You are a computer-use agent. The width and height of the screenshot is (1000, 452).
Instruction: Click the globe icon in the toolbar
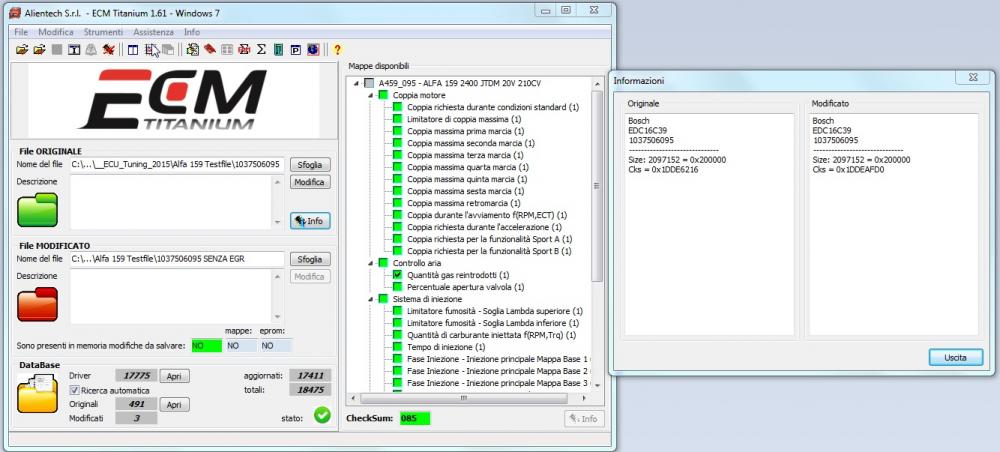click(313, 49)
